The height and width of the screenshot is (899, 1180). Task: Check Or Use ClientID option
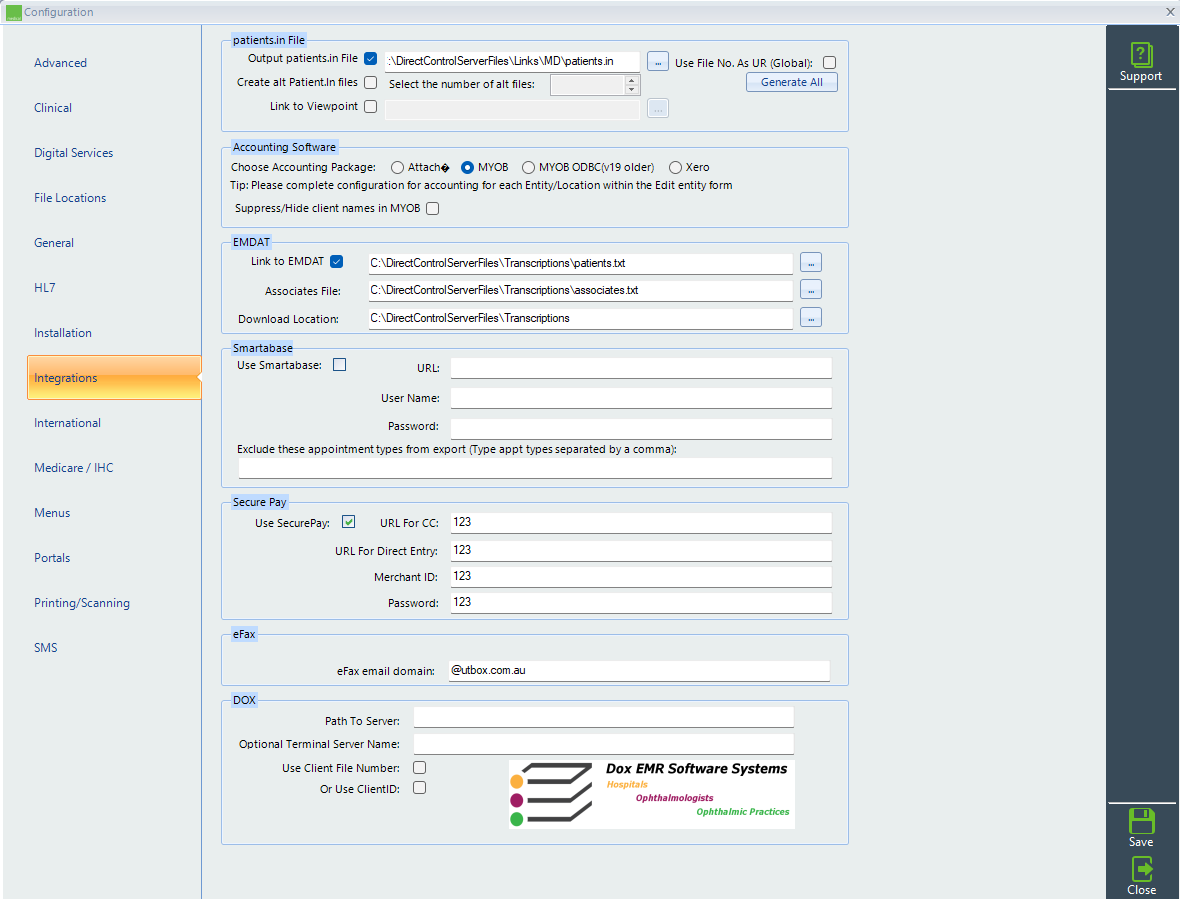419,788
